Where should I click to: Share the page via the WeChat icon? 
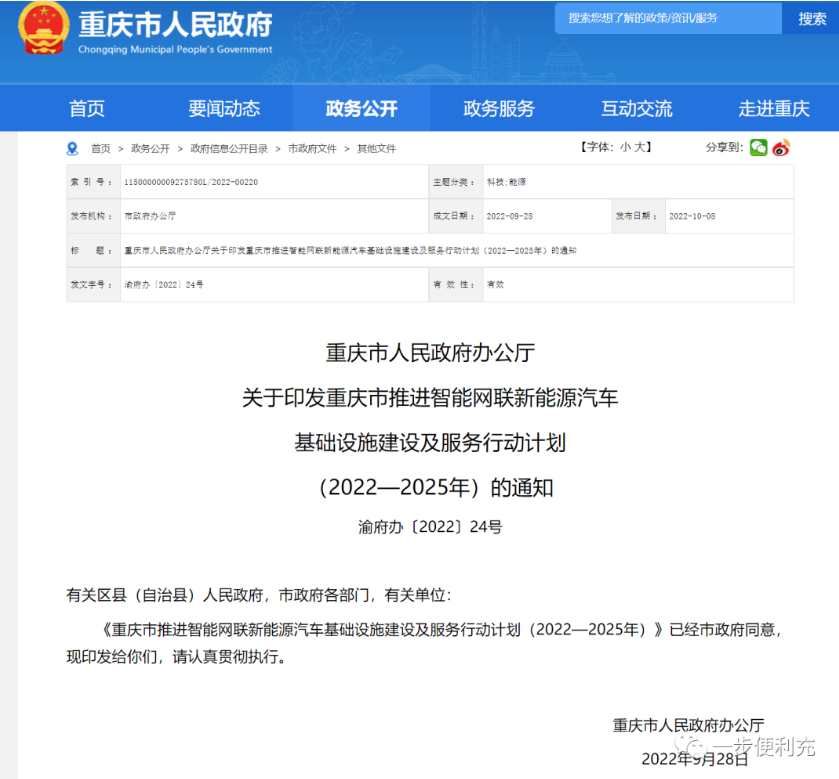tap(759, 148)
